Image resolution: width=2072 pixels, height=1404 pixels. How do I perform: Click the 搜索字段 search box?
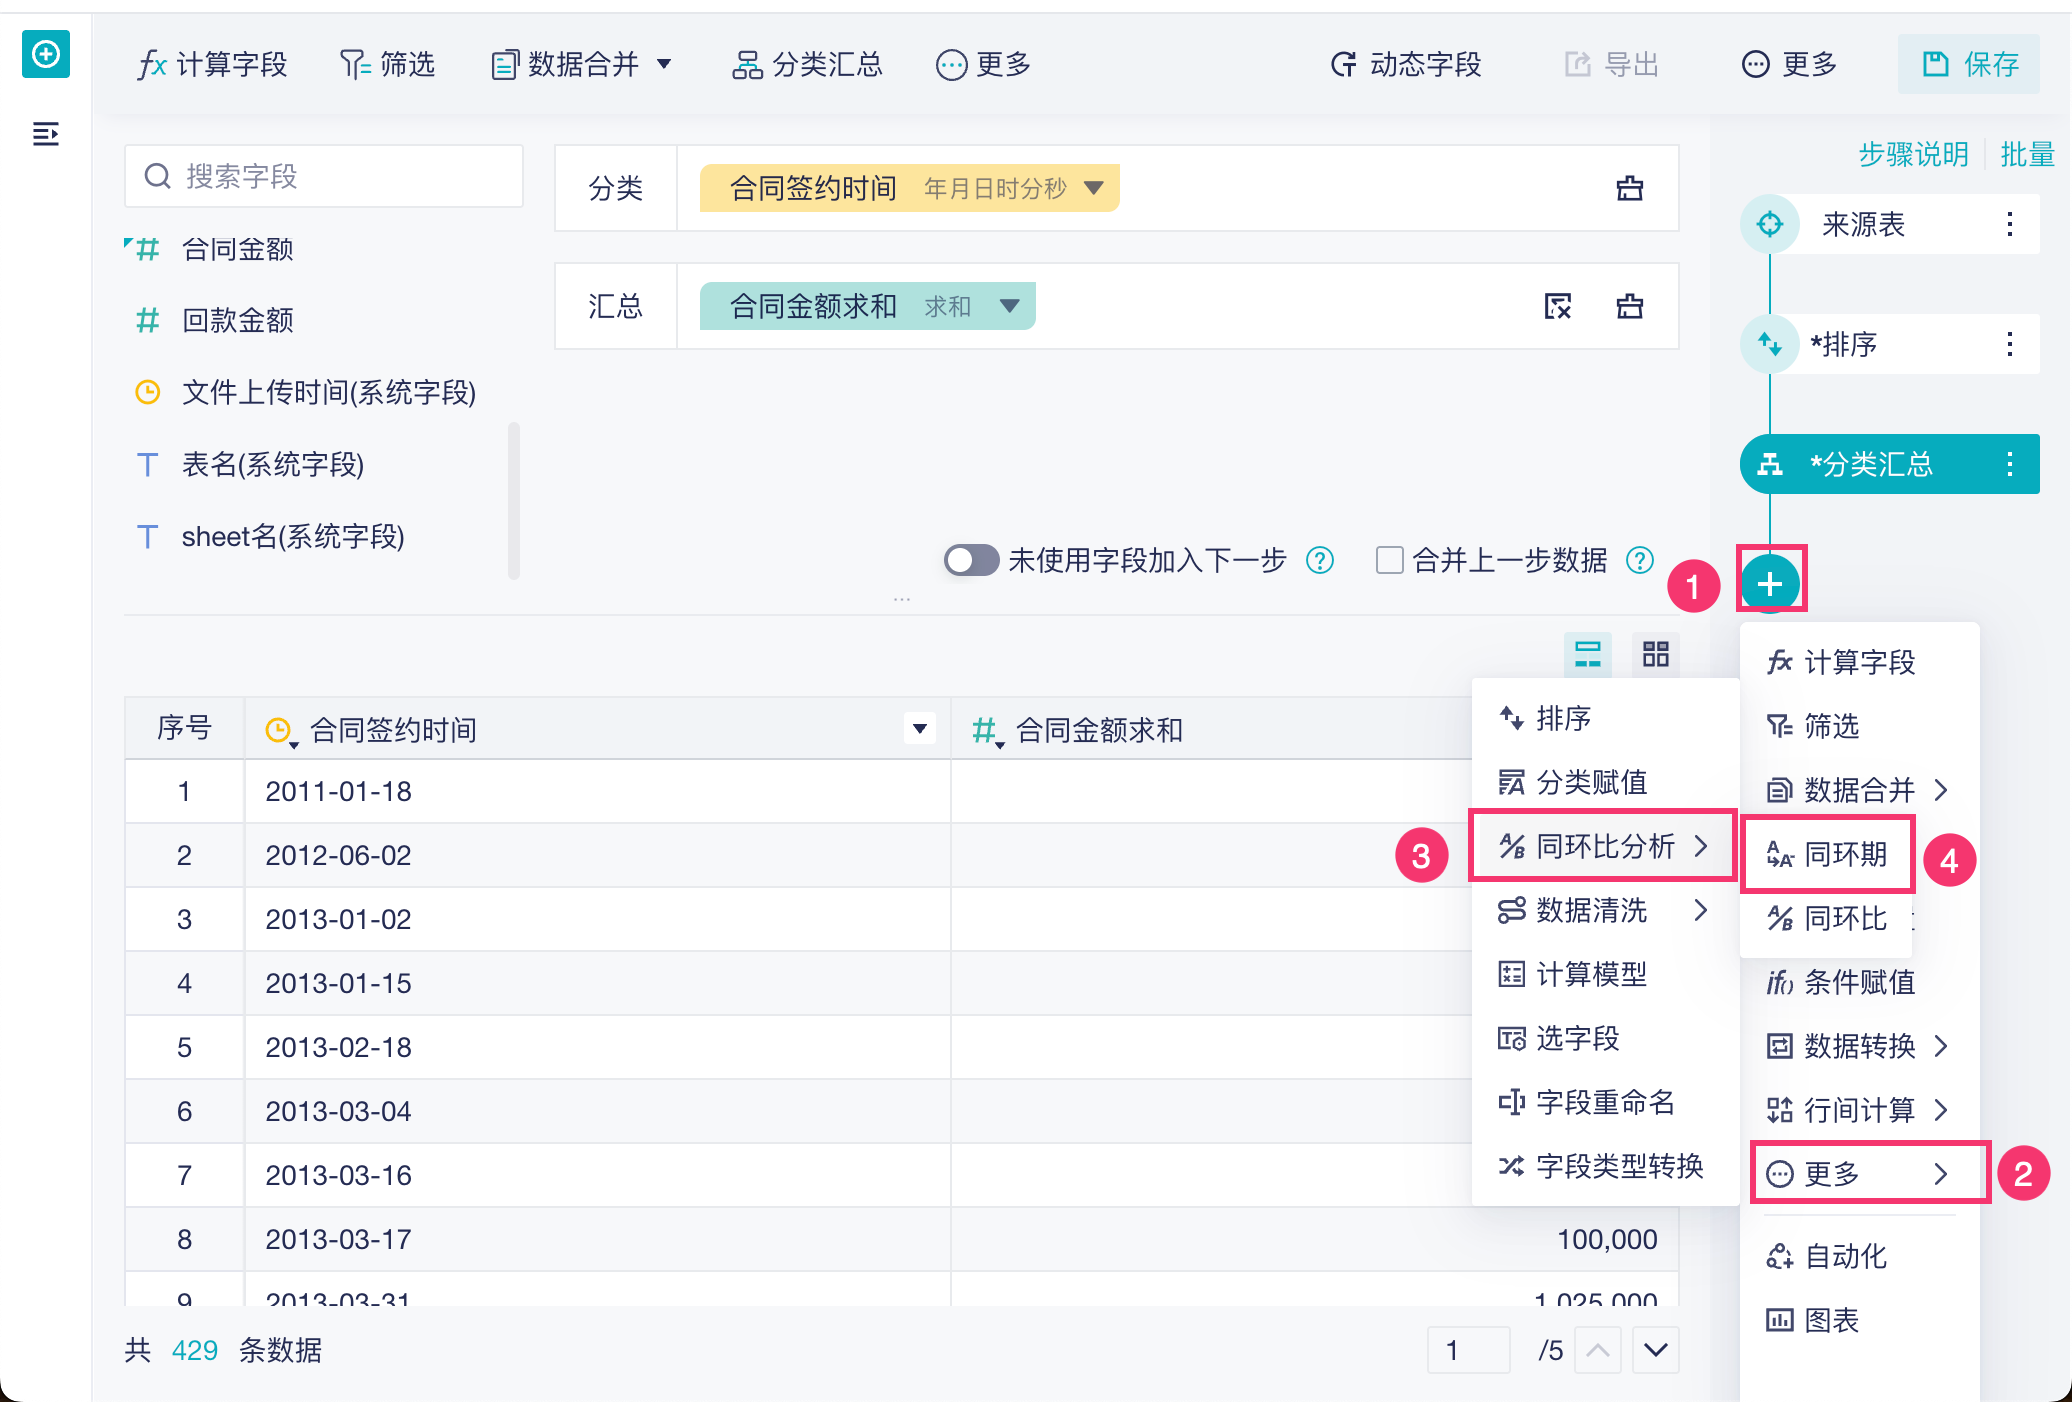pyautogui.click(x=324, y=176)
